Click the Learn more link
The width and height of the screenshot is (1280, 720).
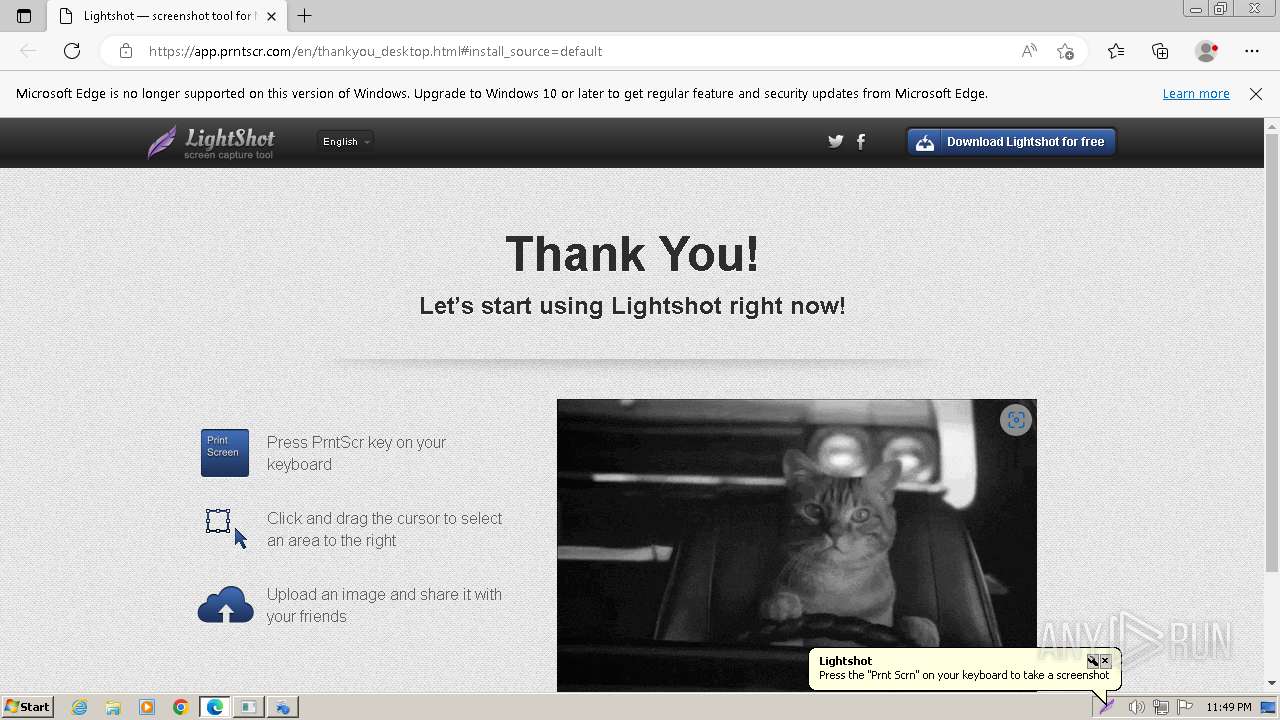point(1196,93)
